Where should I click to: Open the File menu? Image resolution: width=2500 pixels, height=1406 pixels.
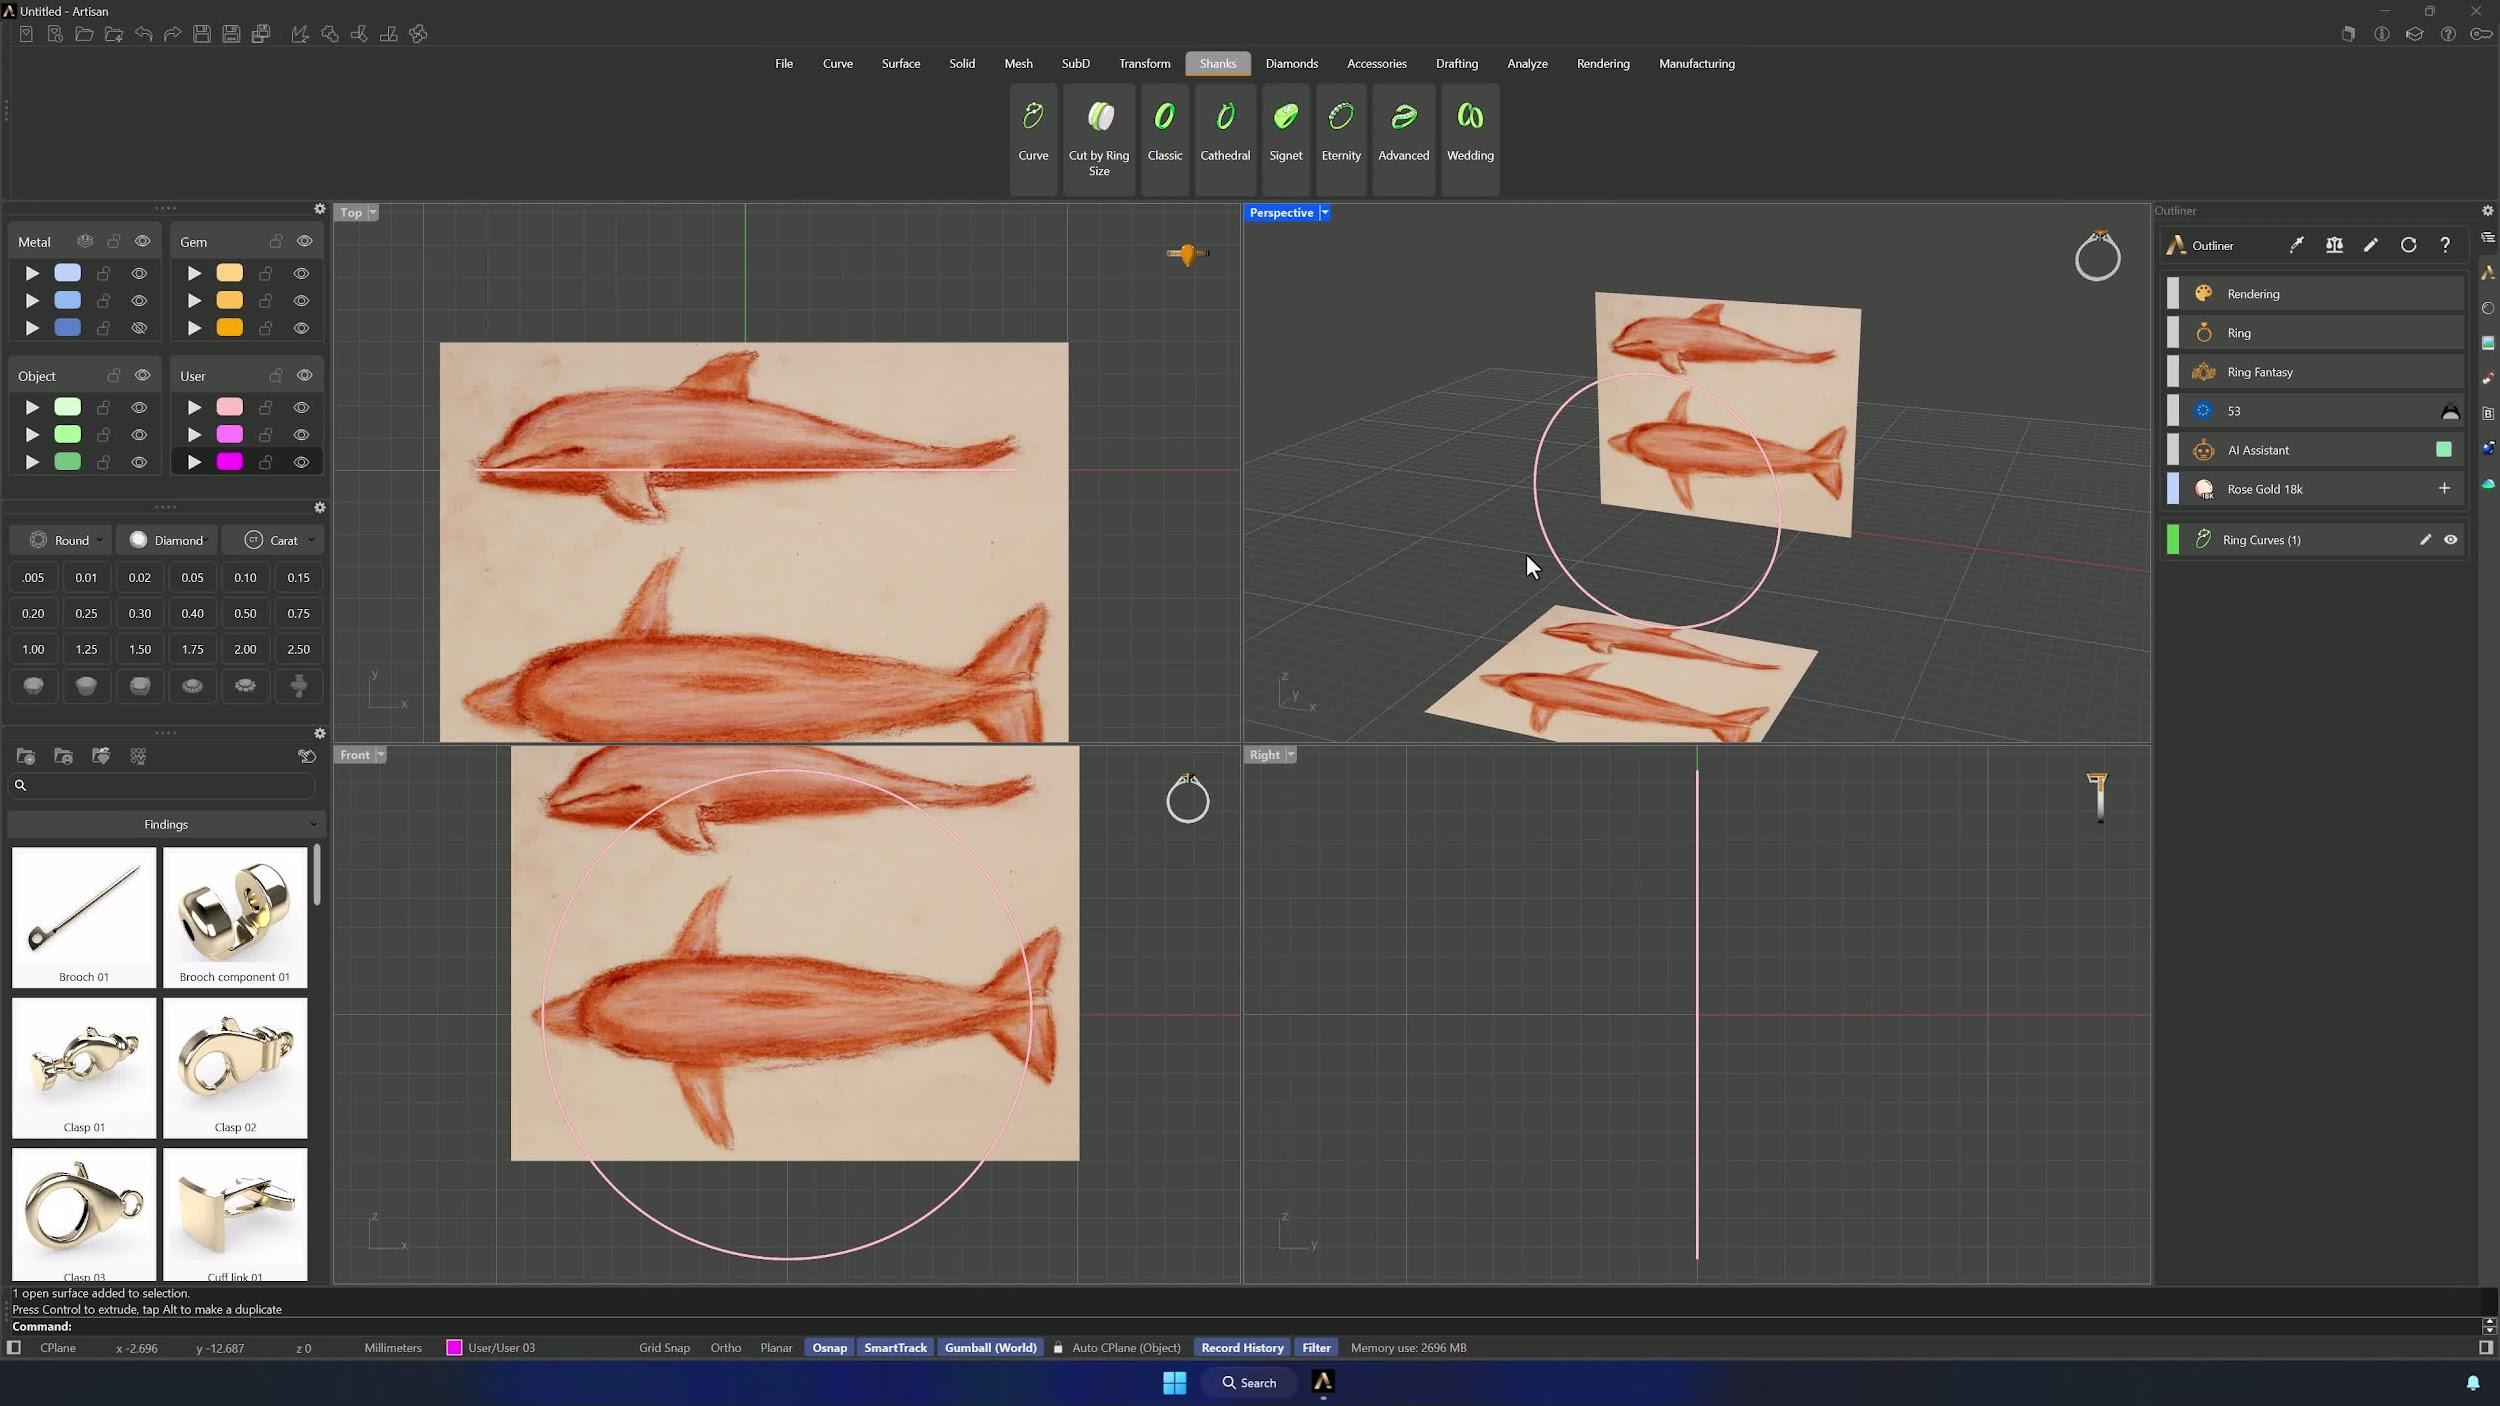point(784,64)
